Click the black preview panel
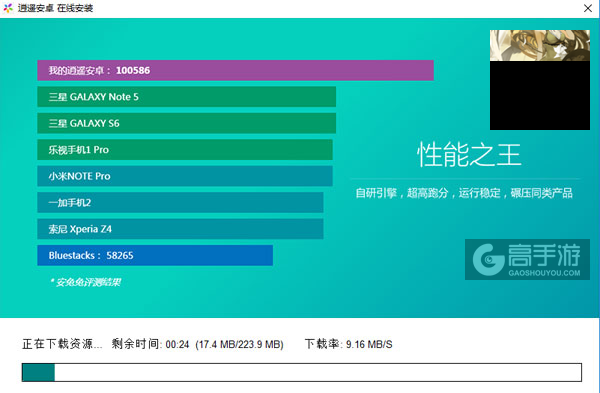Viewport: 600px width, 393px height. click(540, 96)
